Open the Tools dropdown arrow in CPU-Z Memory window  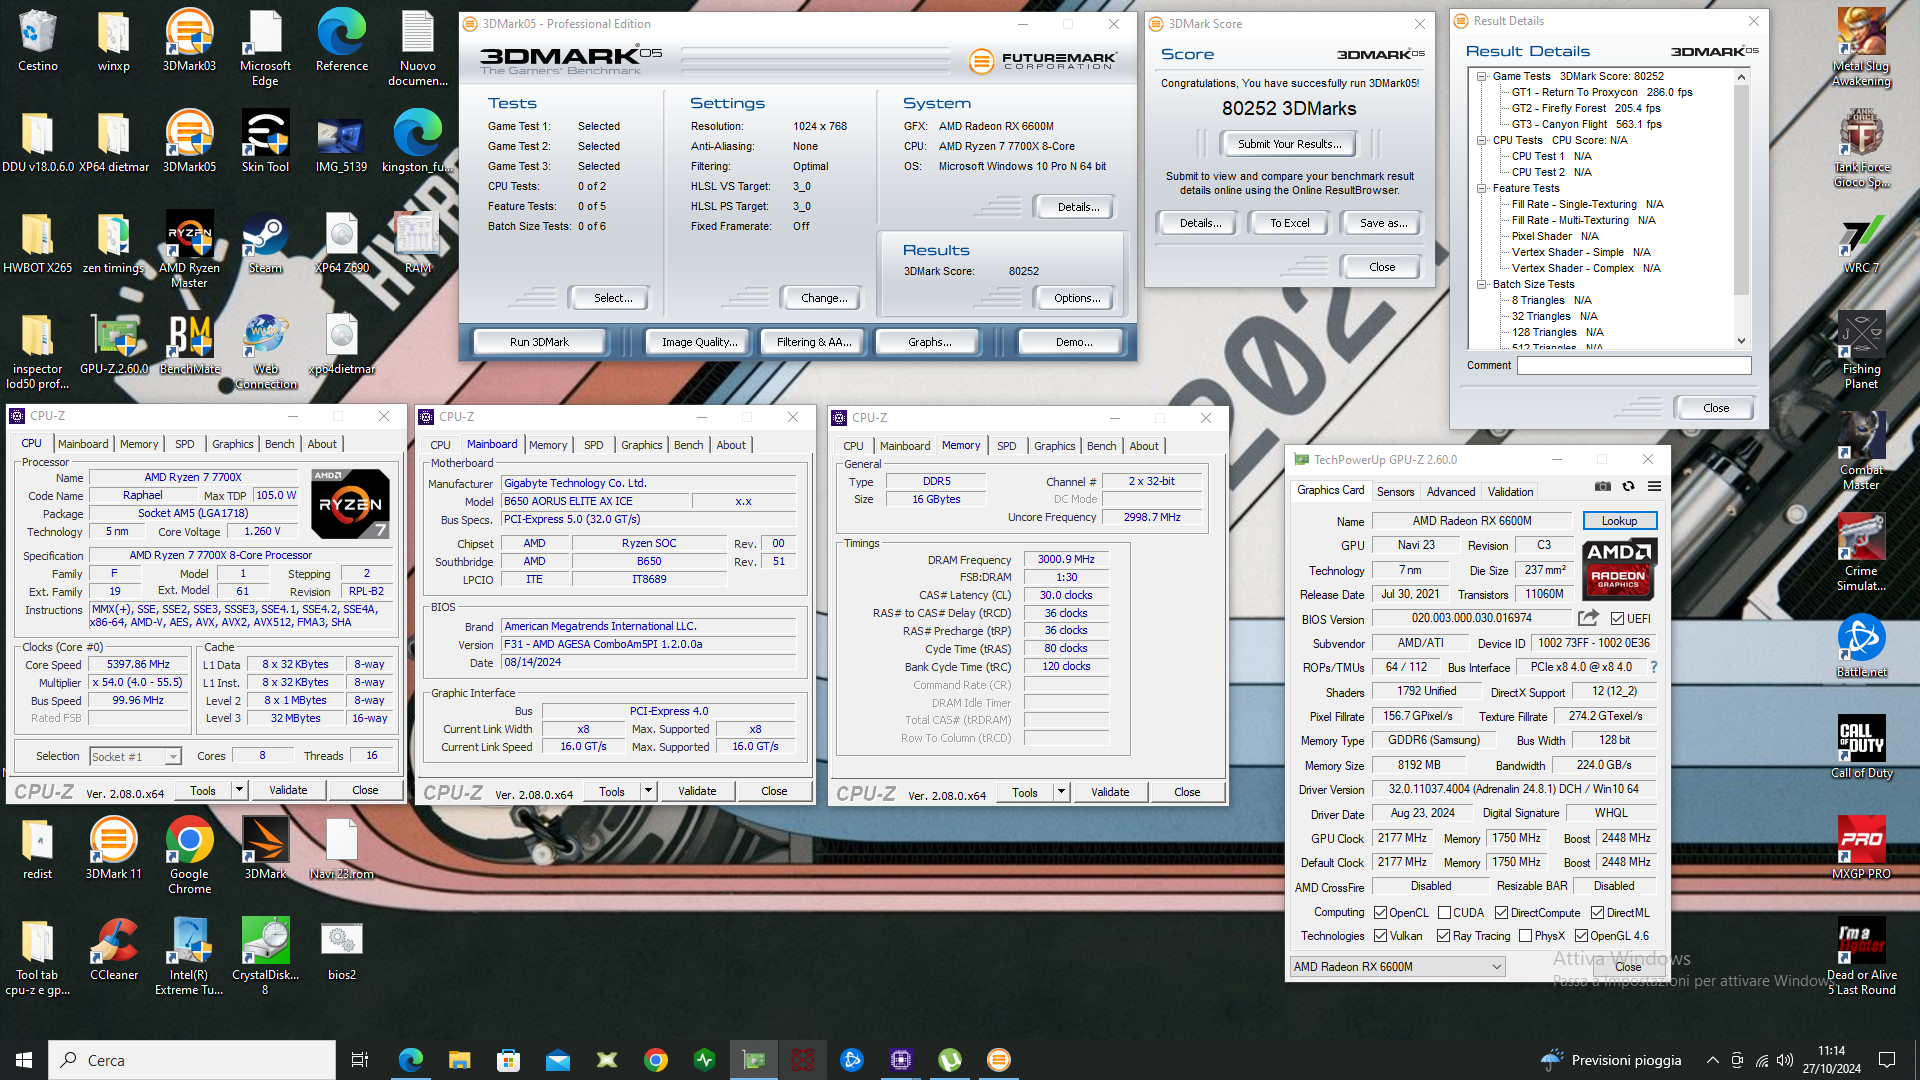click(x=1061, y=792)
